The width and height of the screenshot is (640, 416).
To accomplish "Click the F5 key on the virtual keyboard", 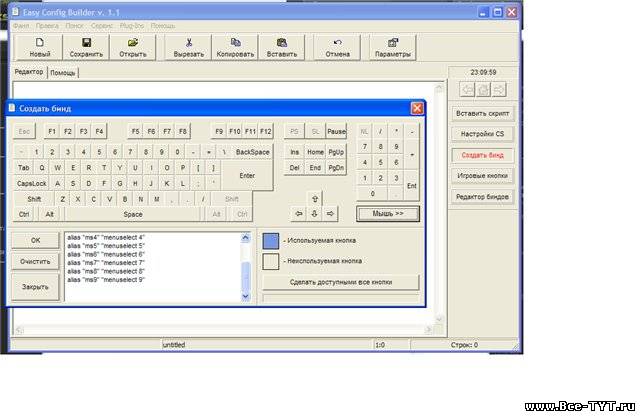I will tap(136, 131).
